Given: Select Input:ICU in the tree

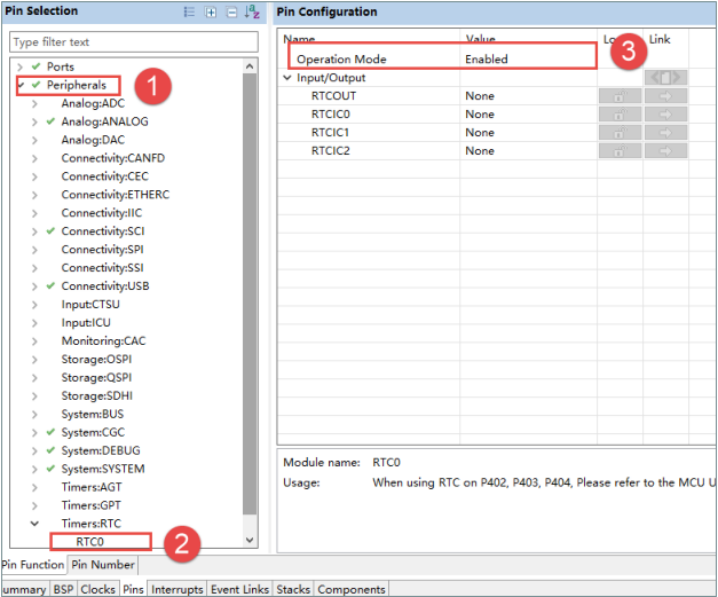Looking at the screenshot, I should pos(86,323).
